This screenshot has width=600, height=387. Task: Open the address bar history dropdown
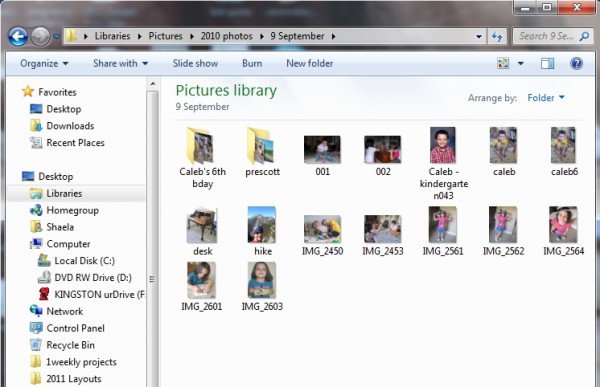(479, 36)
